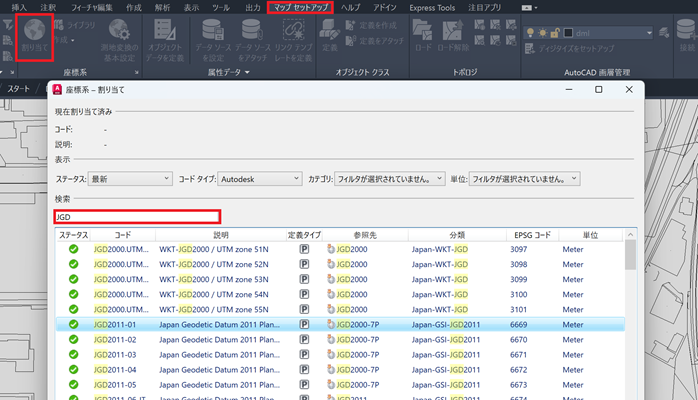The height and width of the screenshot is (400, 698).
Task: Click リンクテンプレートを定義 link icon
Action: (293, 30)
